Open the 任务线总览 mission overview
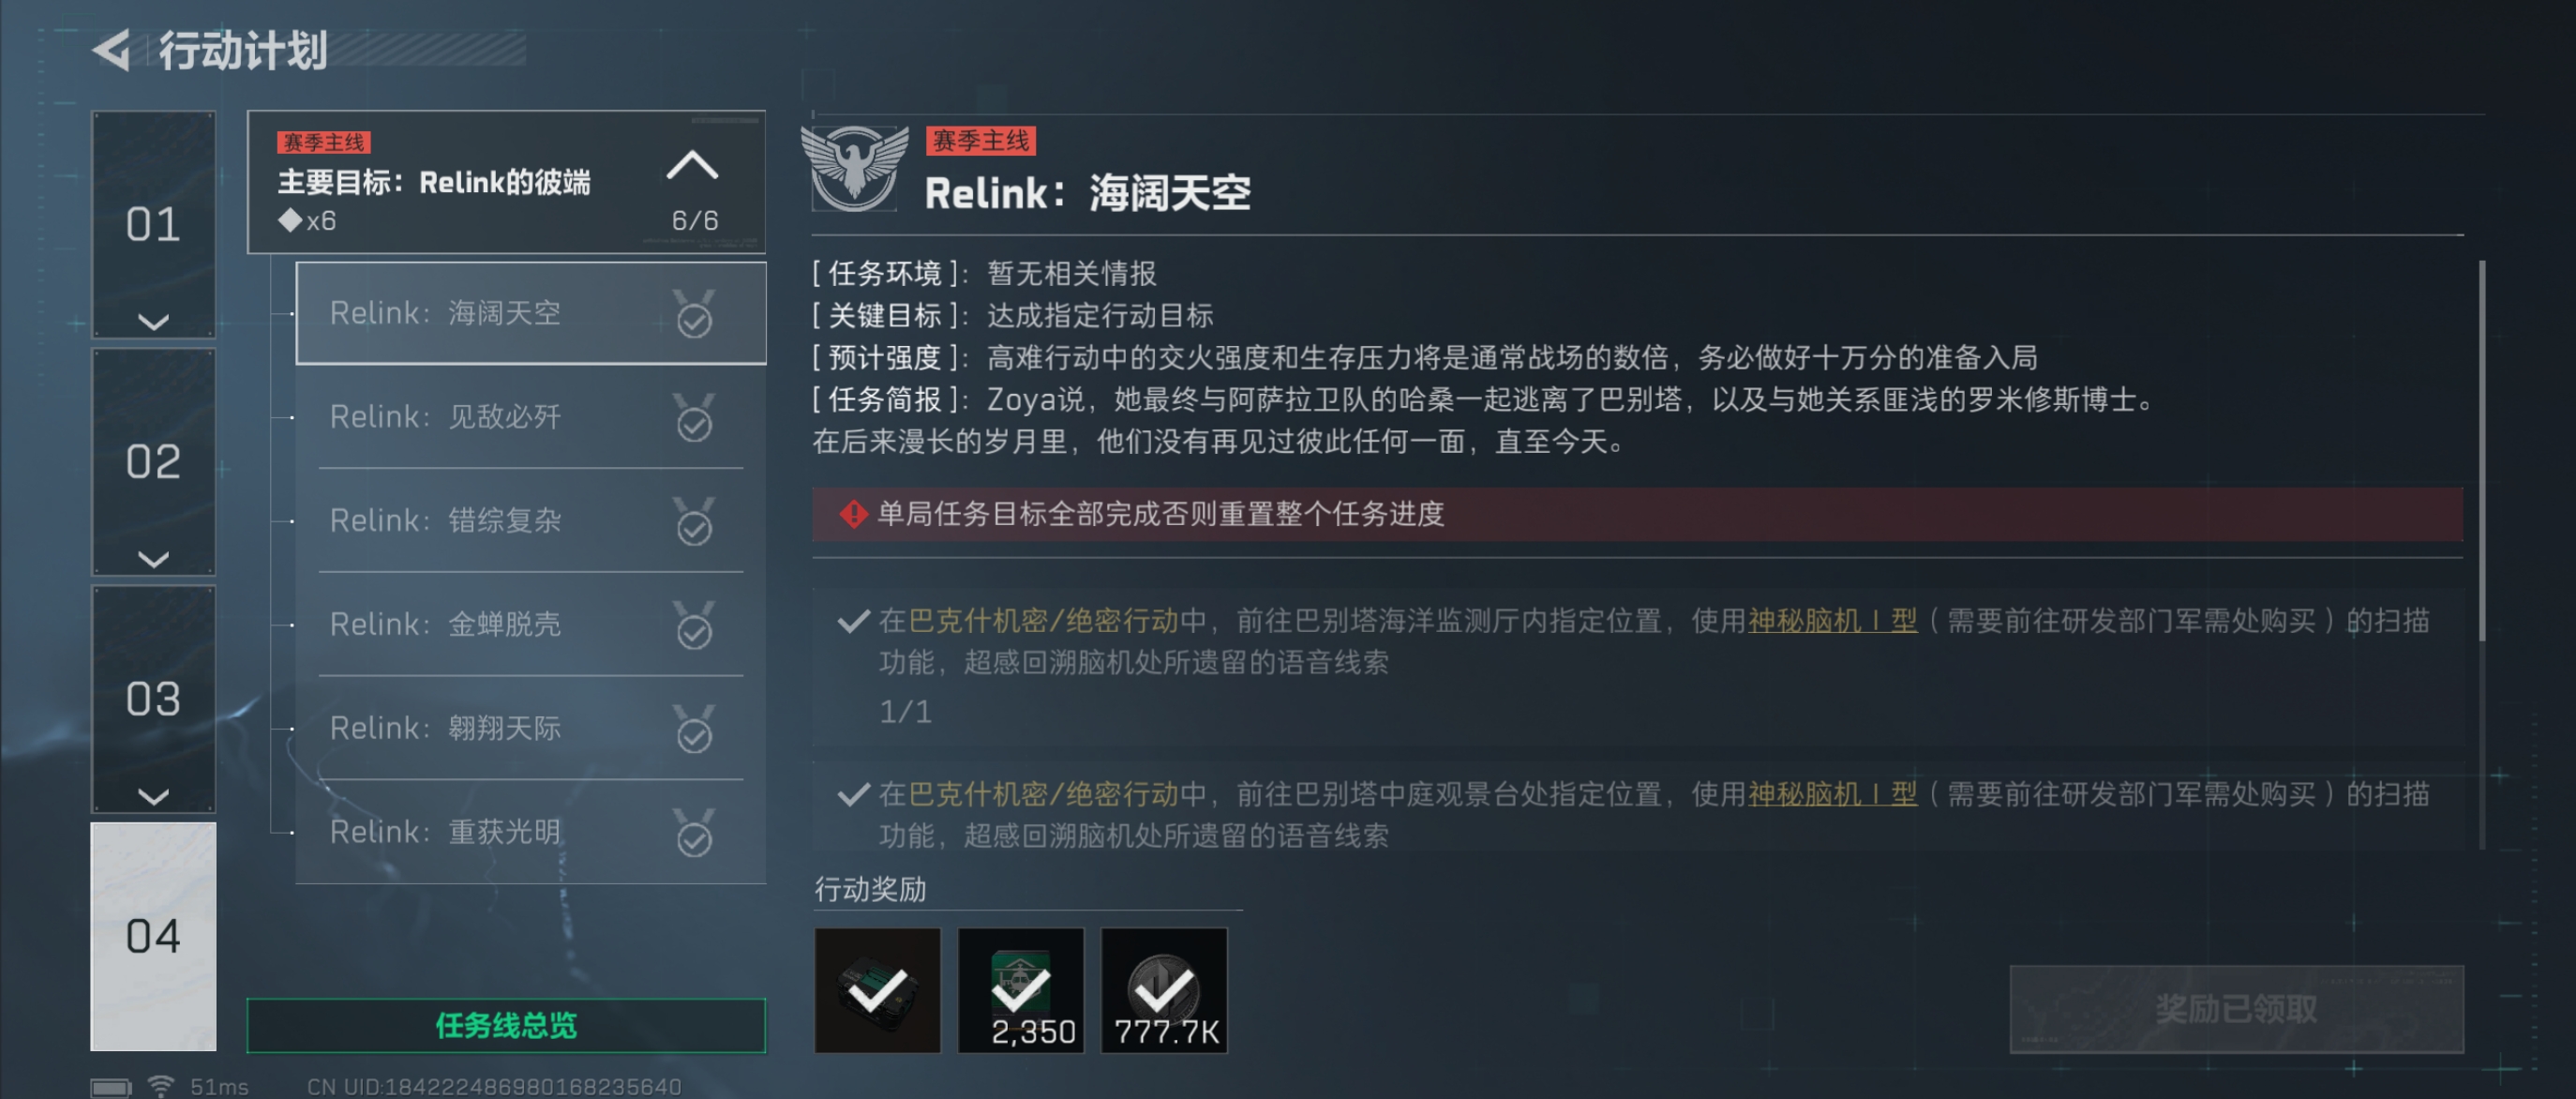2576x1099 pixels. point(506,1025)
